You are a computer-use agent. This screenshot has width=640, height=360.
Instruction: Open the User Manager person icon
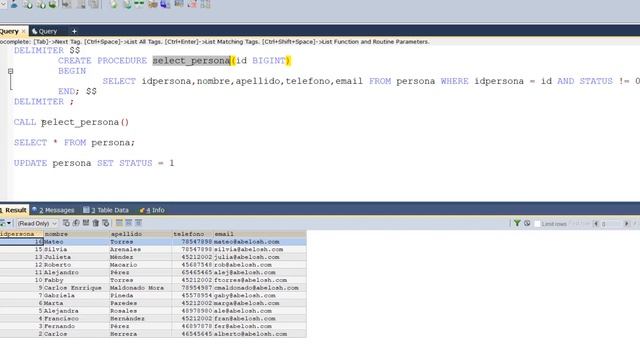point(14,4)
